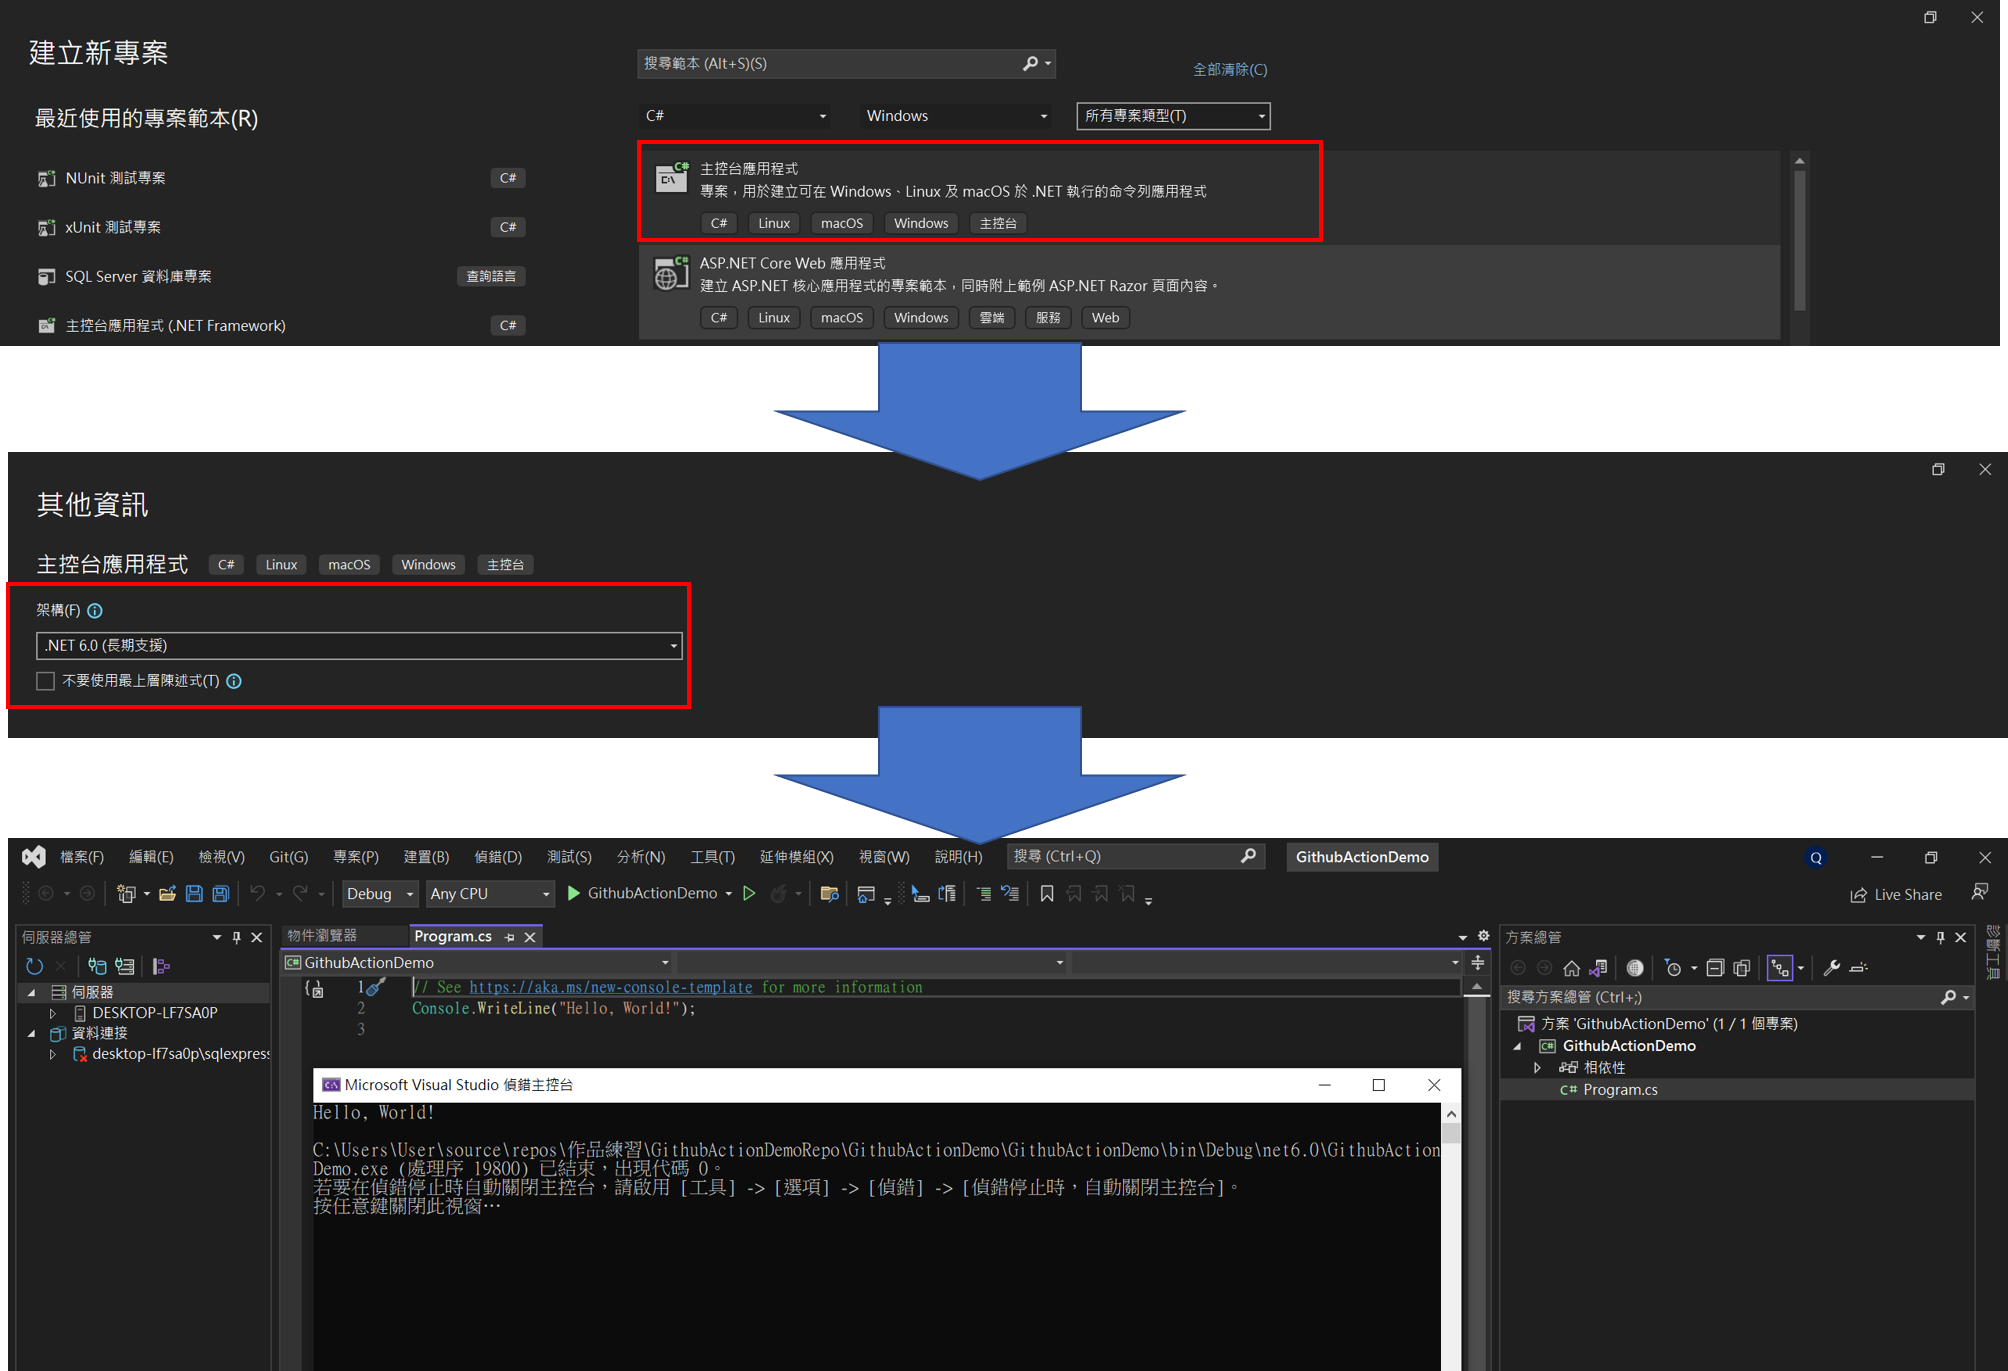
Task: Click the template list vertical scrollbar
Action: (x=1799, y=240)
